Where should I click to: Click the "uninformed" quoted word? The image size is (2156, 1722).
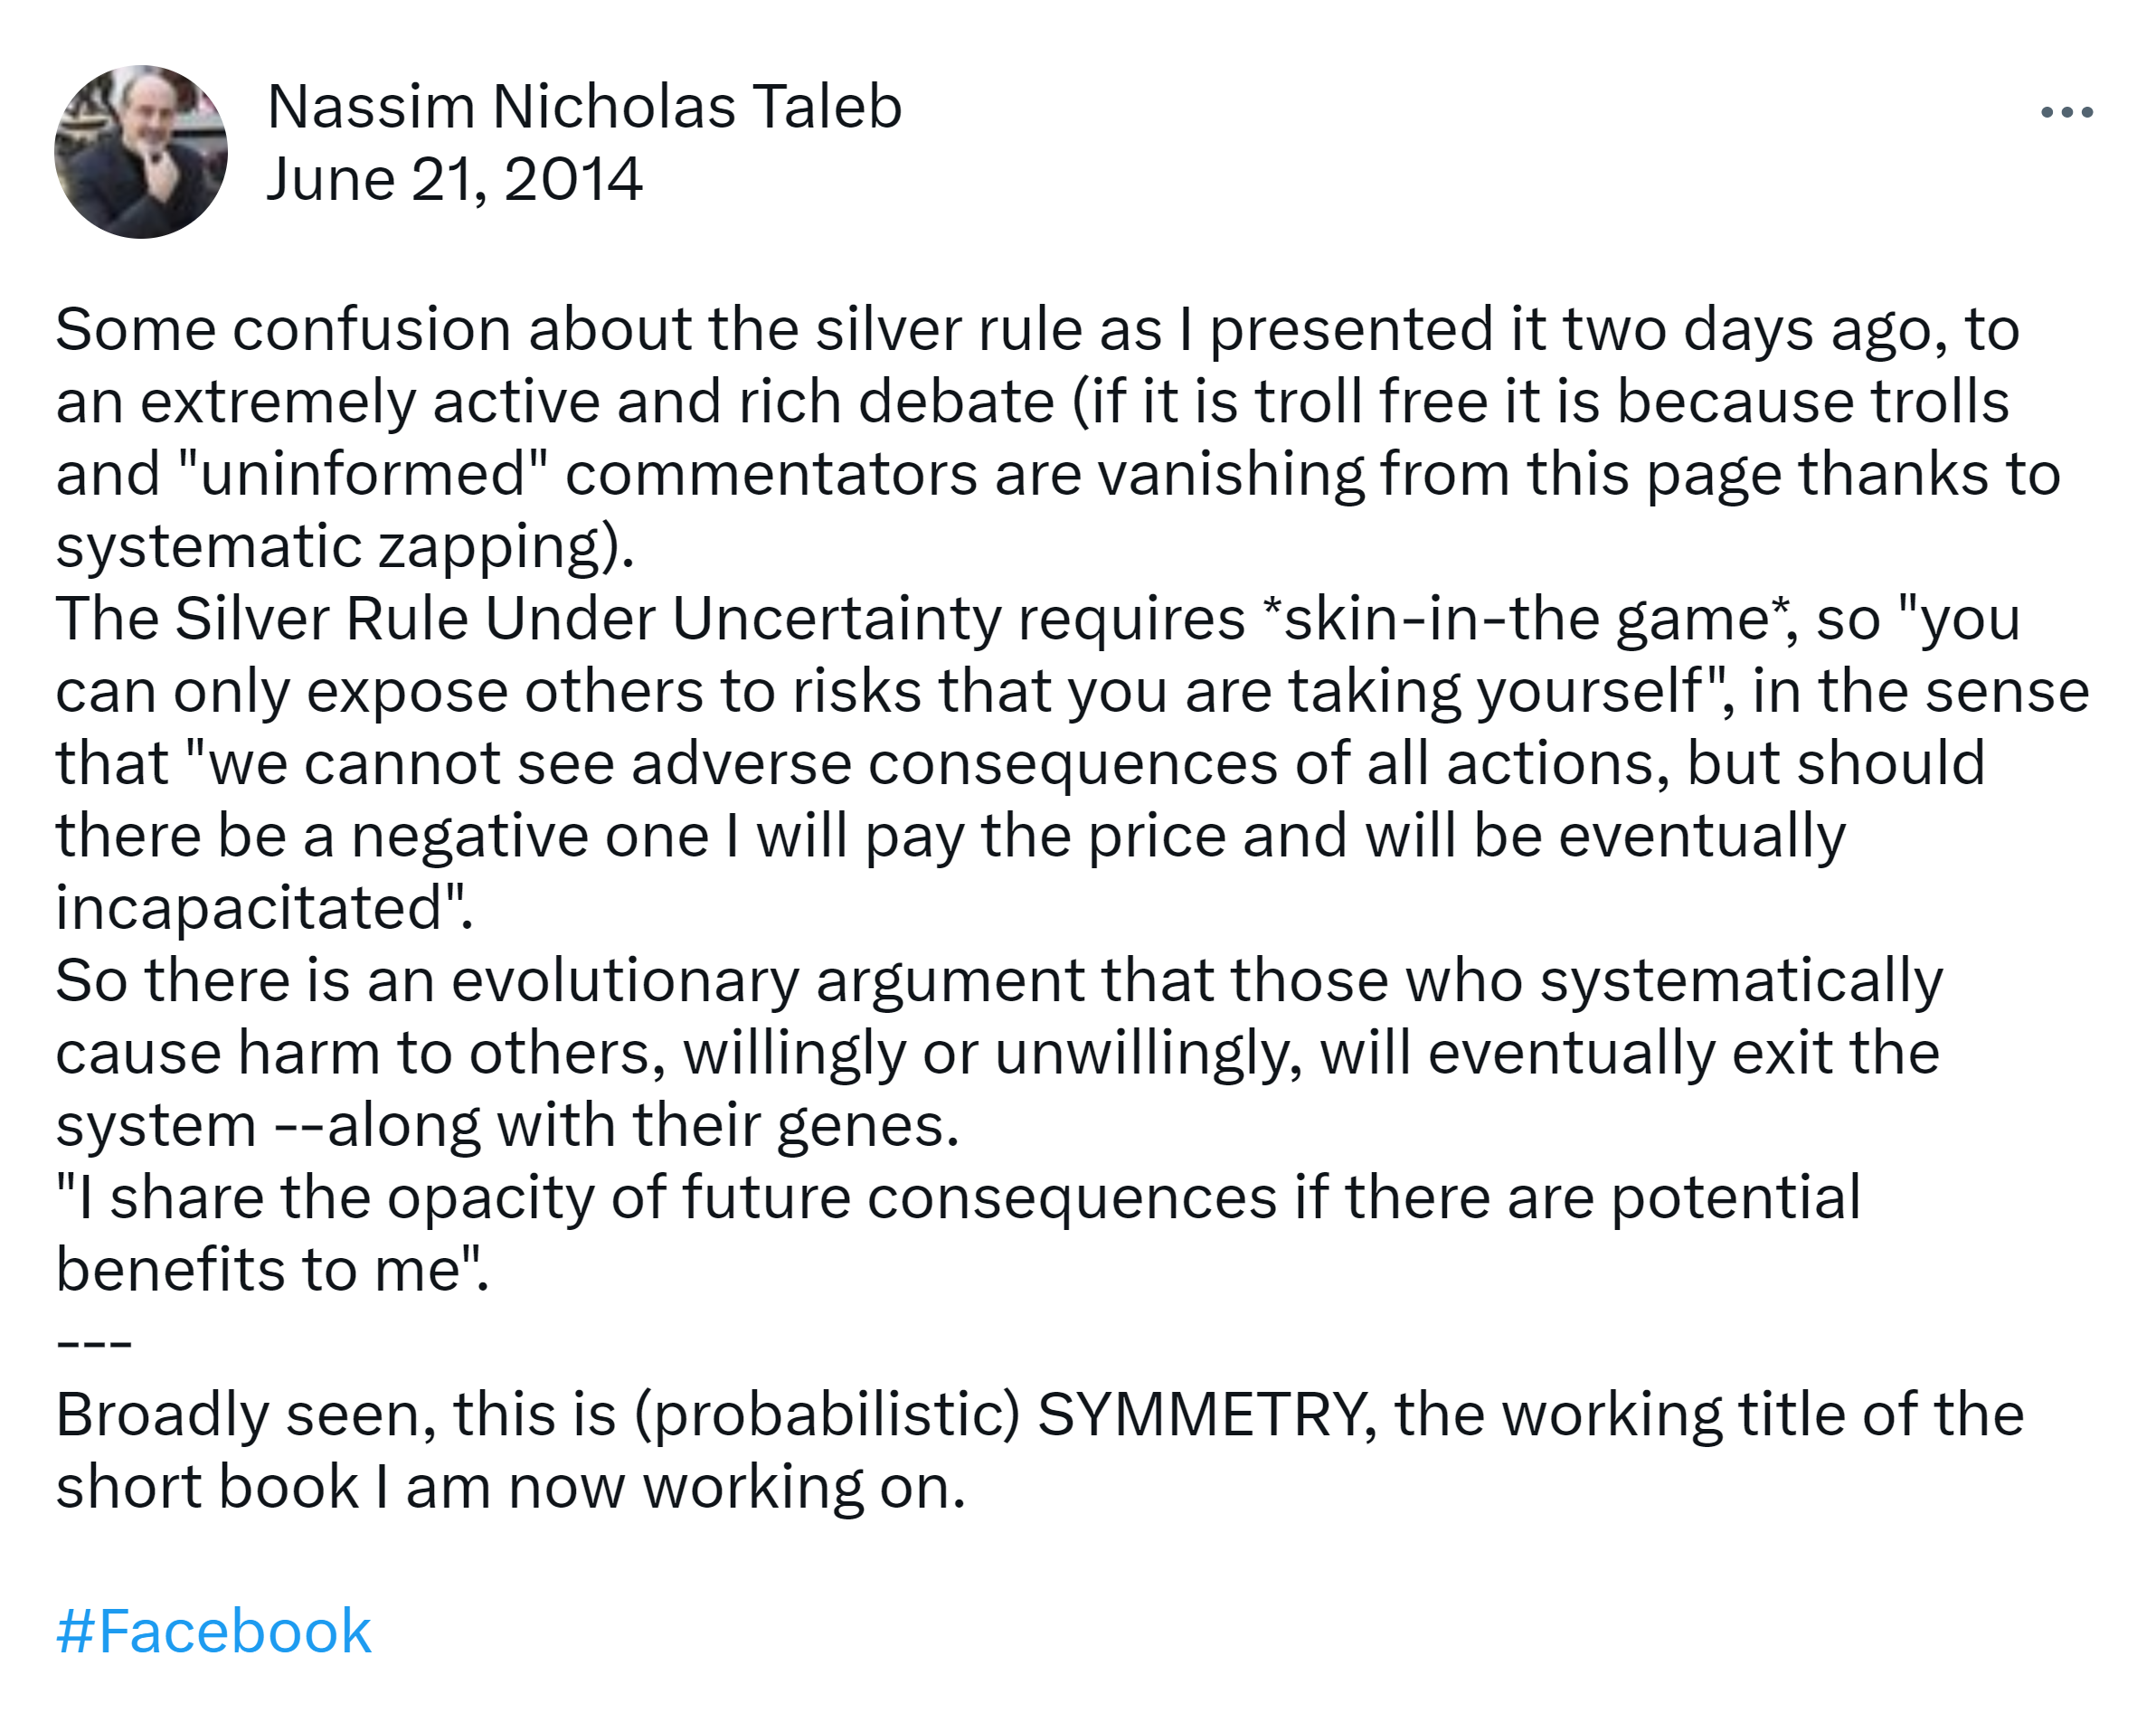(x=363, y=474)
